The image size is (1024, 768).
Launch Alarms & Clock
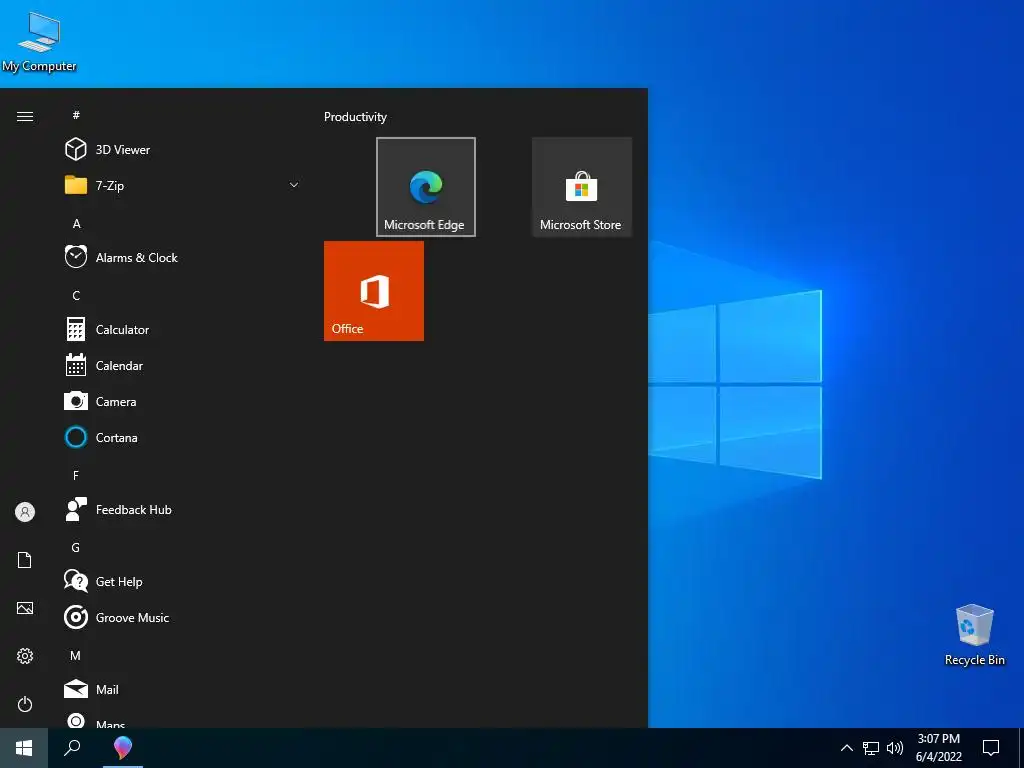(180, 257)
